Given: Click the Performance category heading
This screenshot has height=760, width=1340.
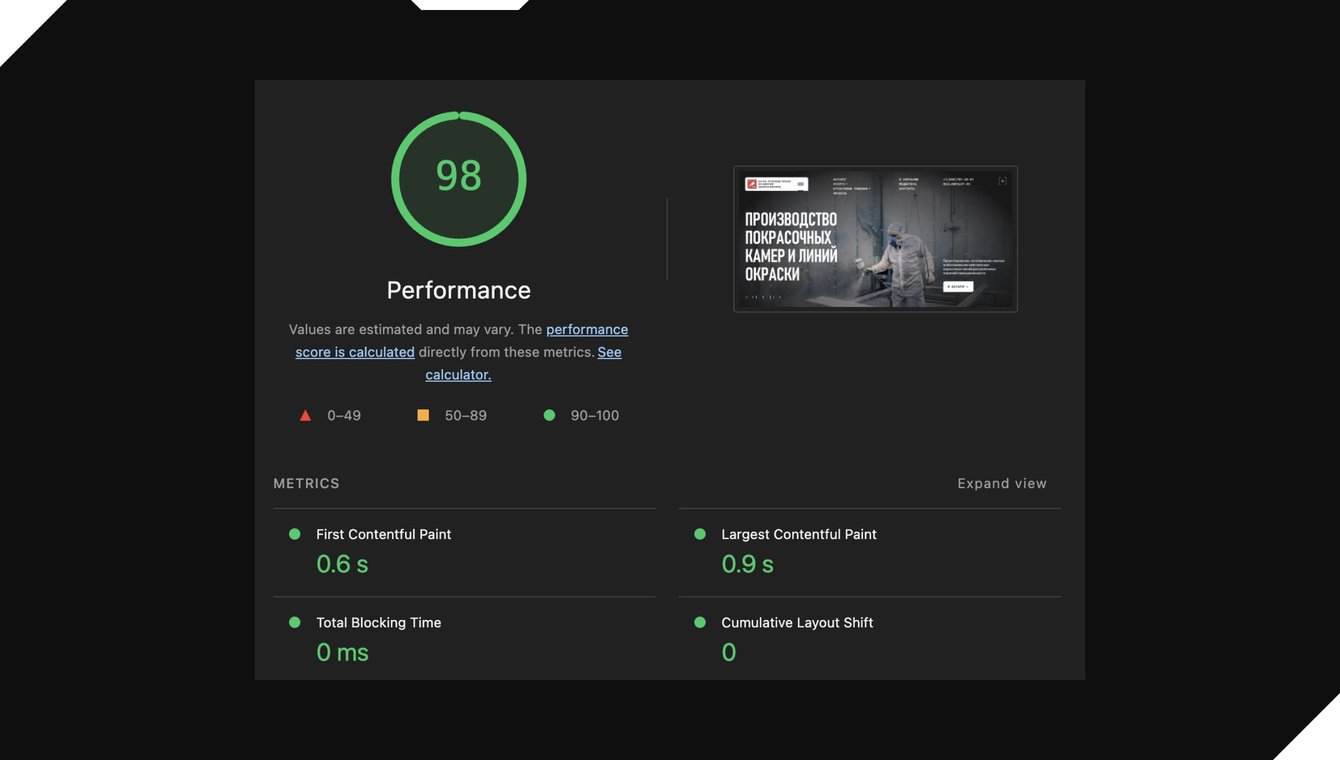Looking at the screenshot, I should tap(459, 290).
